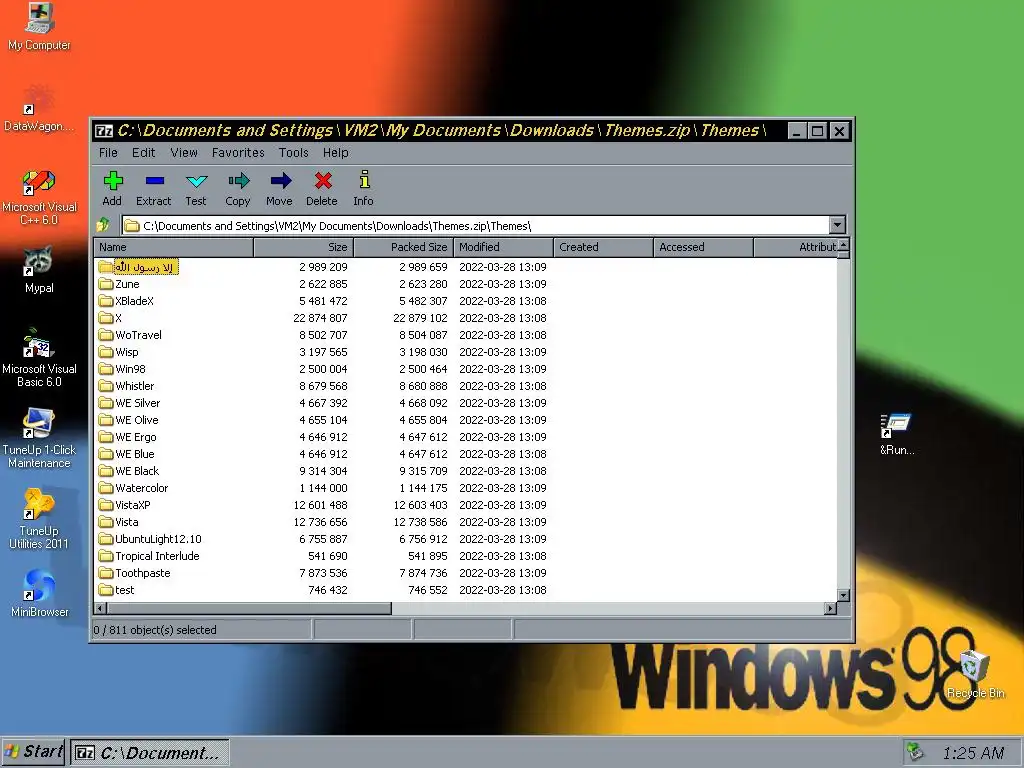
Task: Select the Copy toolbar icon
Action: [x=238, y=180]
